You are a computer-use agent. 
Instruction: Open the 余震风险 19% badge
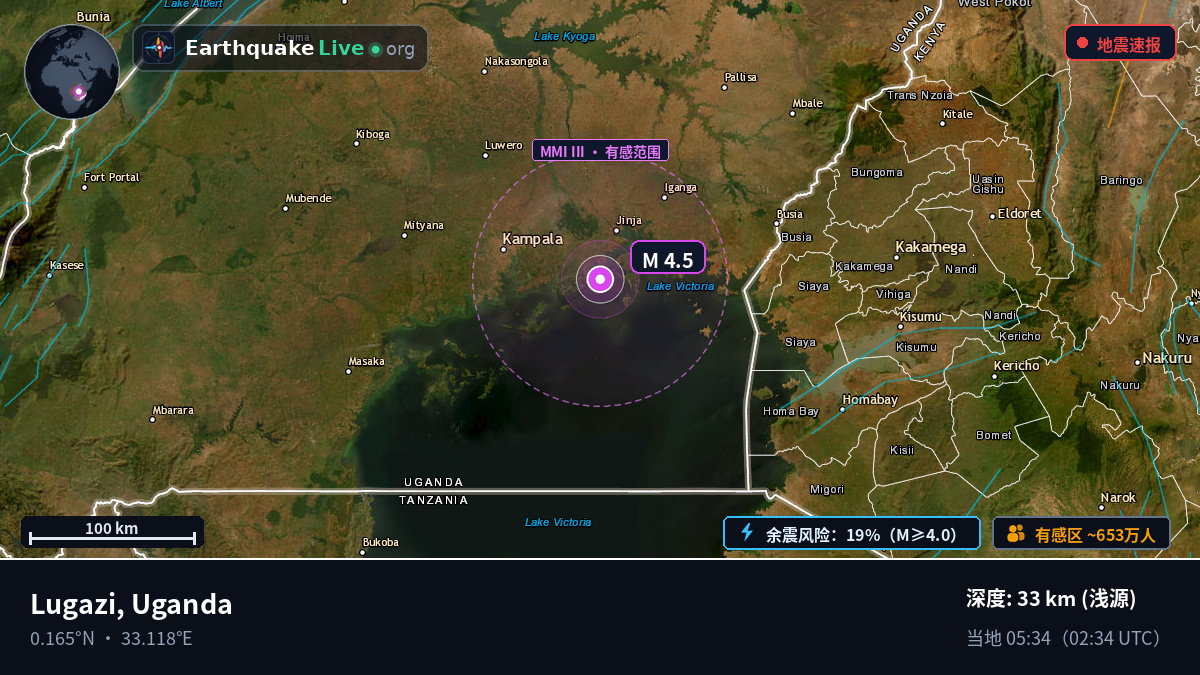[852, 534]
